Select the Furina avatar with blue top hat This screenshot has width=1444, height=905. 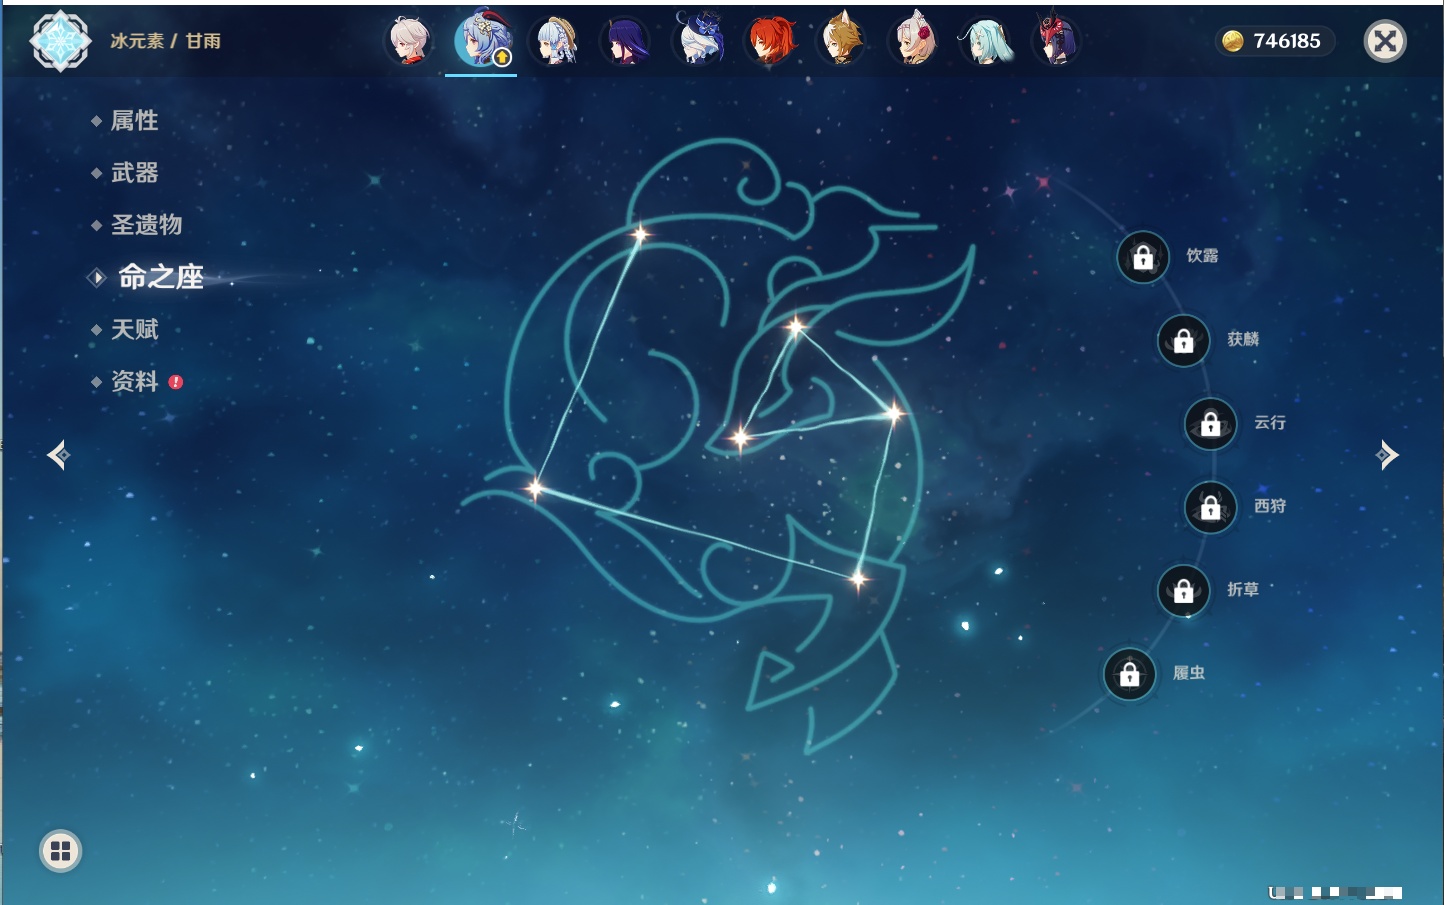[x=699, y=41]
